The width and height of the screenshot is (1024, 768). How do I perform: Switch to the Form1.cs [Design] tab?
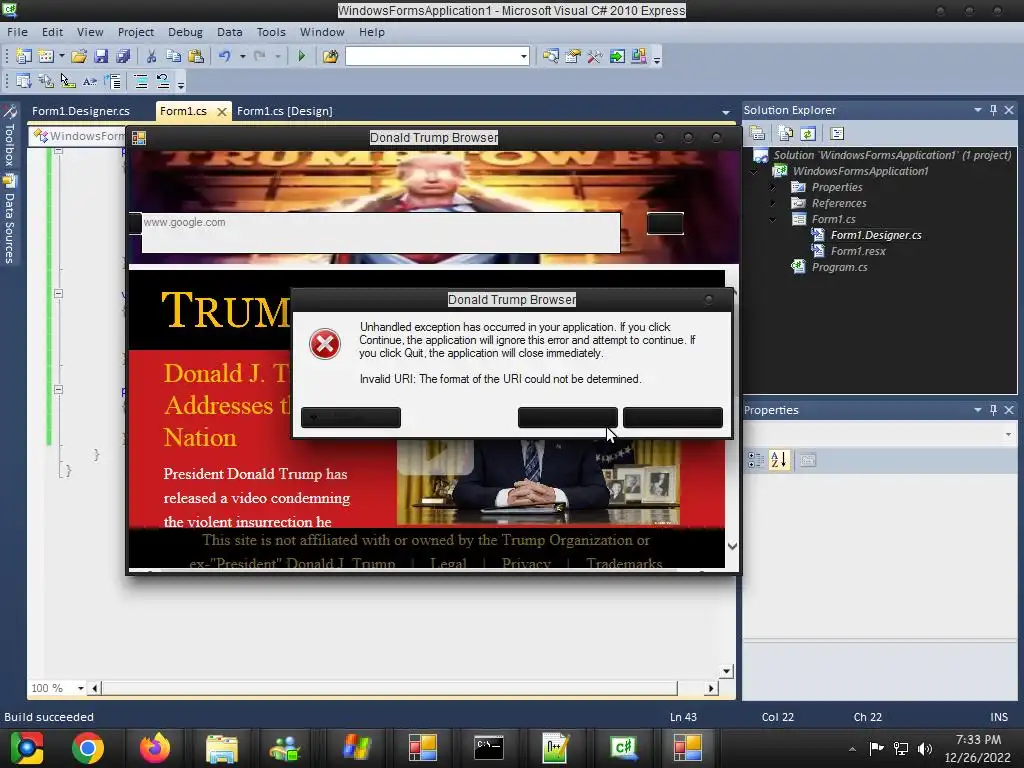click(x=285, y=111)
